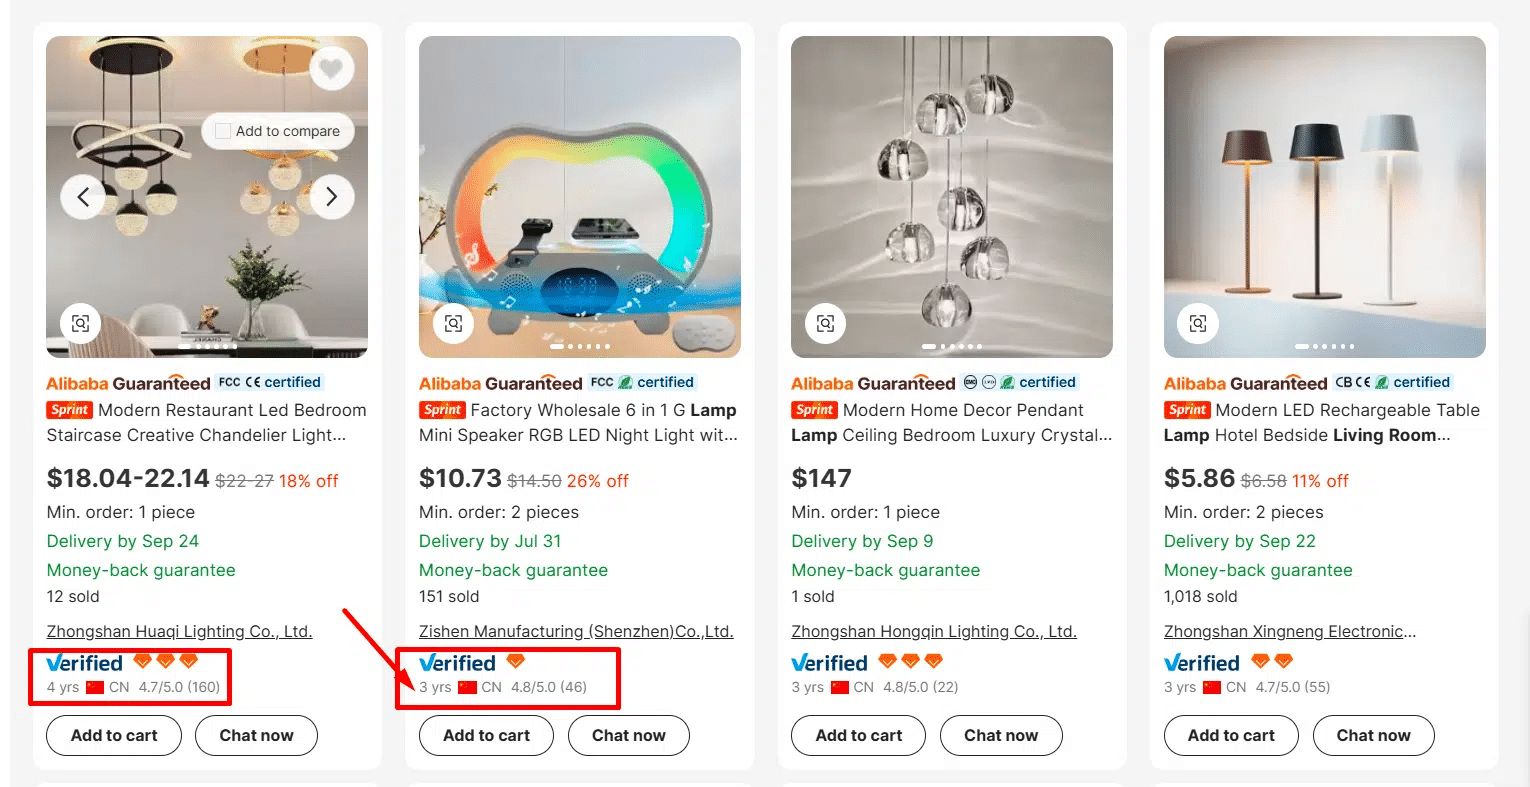The image size is (1530, 787).
Task: Add the $10.73 RGB lamp to cart
Action: point(486,735)
